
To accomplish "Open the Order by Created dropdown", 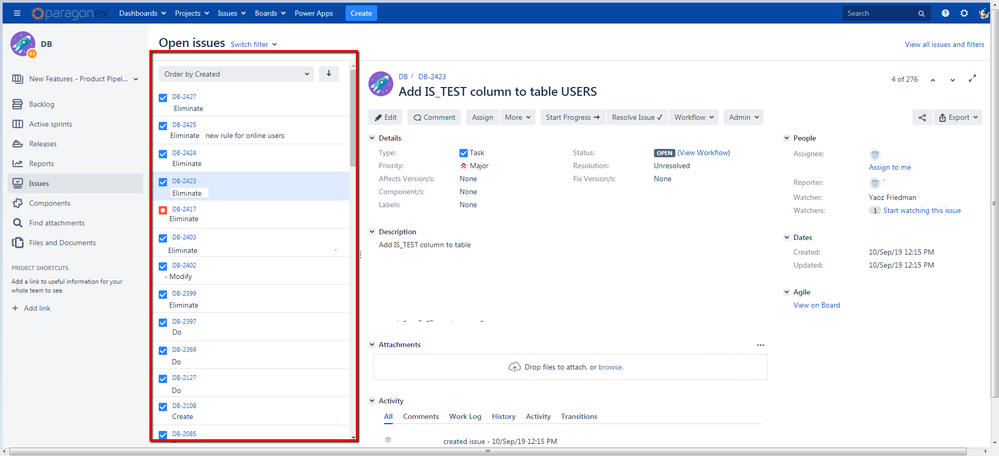I will pos(236,74).
